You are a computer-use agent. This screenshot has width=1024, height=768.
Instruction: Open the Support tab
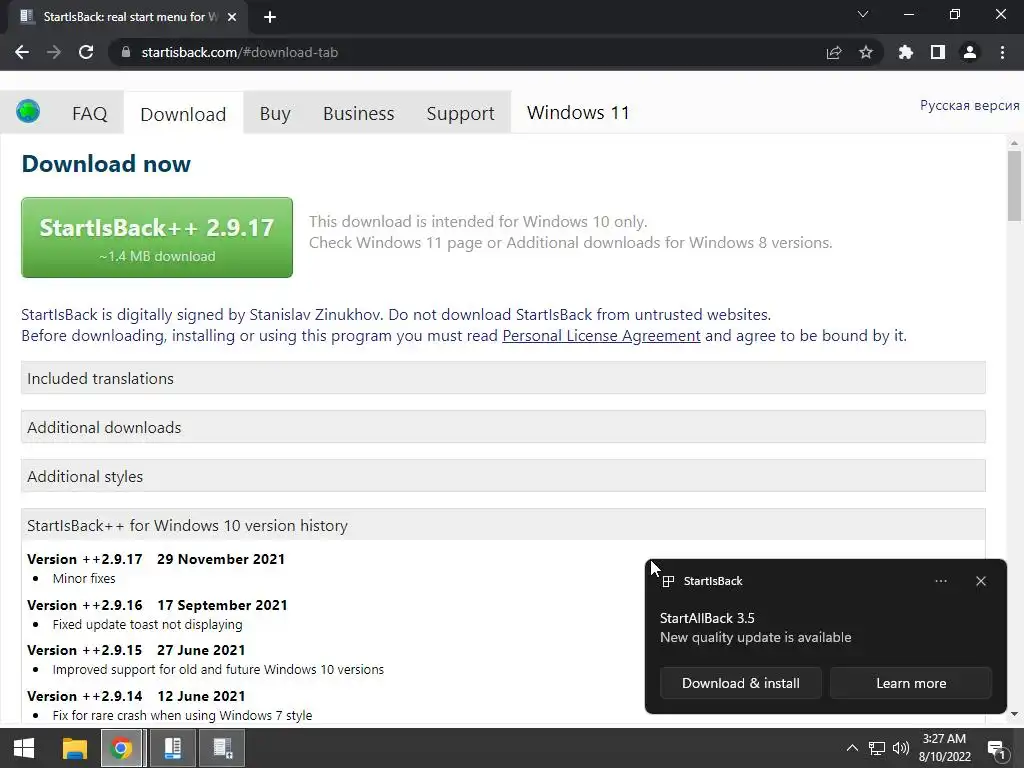[460, 114]
